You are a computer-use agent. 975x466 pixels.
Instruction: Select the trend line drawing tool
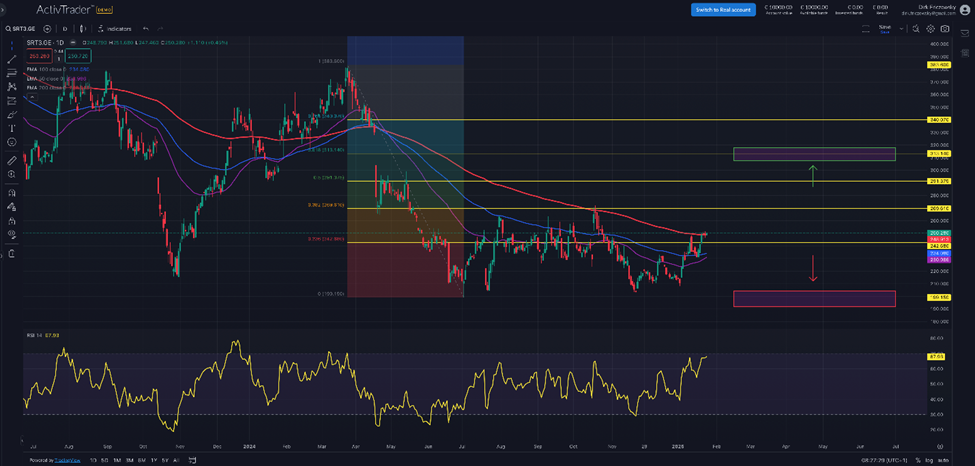(12, 59)
